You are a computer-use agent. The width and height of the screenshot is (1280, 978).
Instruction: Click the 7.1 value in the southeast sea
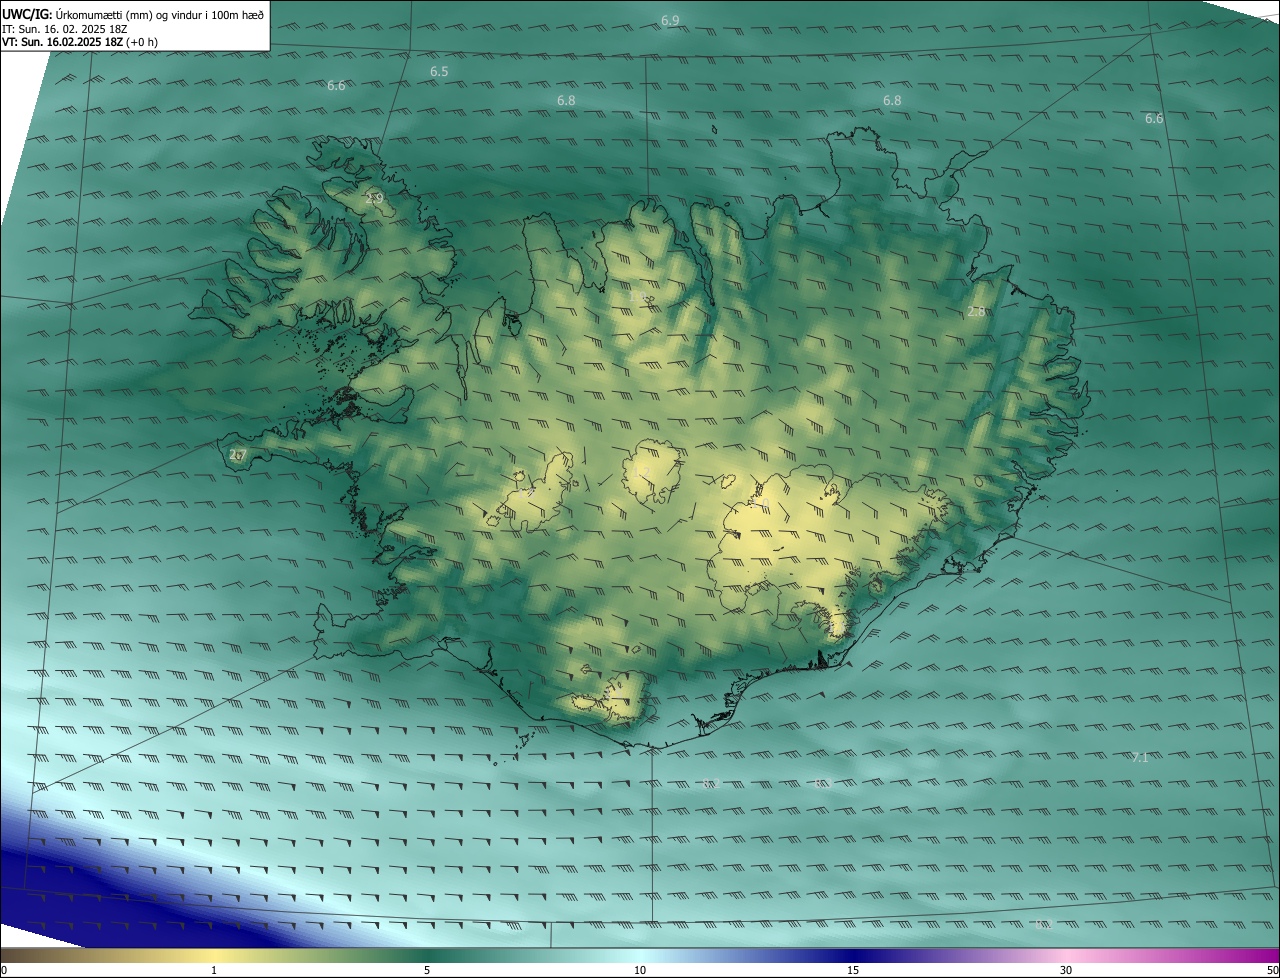(x=1139, y=758)
